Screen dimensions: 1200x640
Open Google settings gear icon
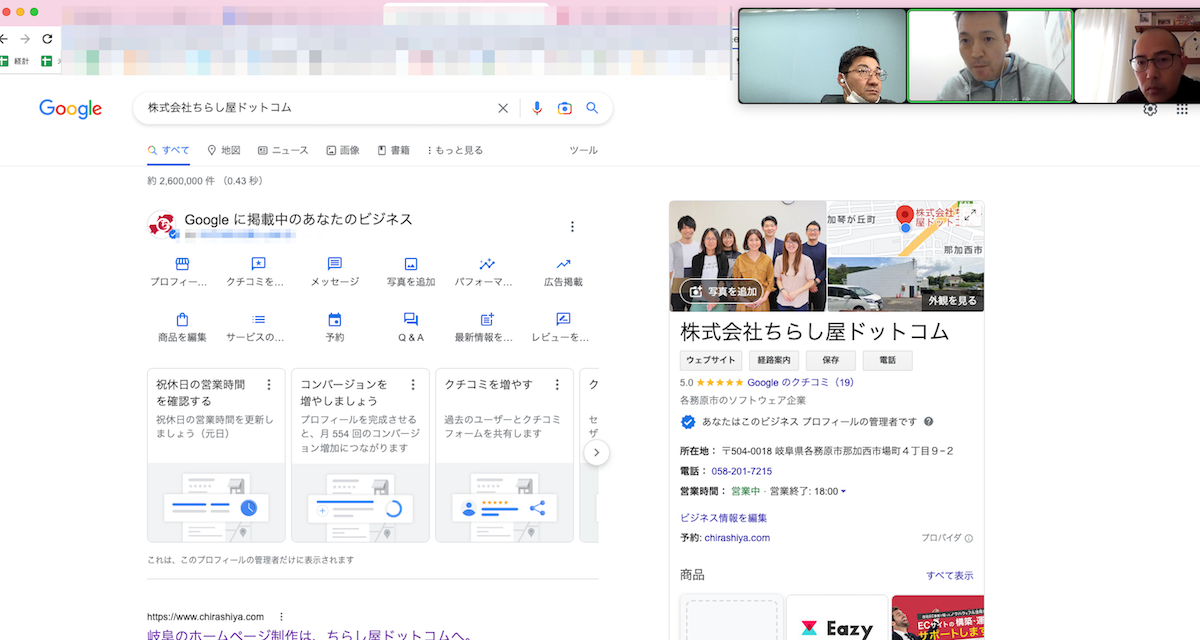point(1150,110)
